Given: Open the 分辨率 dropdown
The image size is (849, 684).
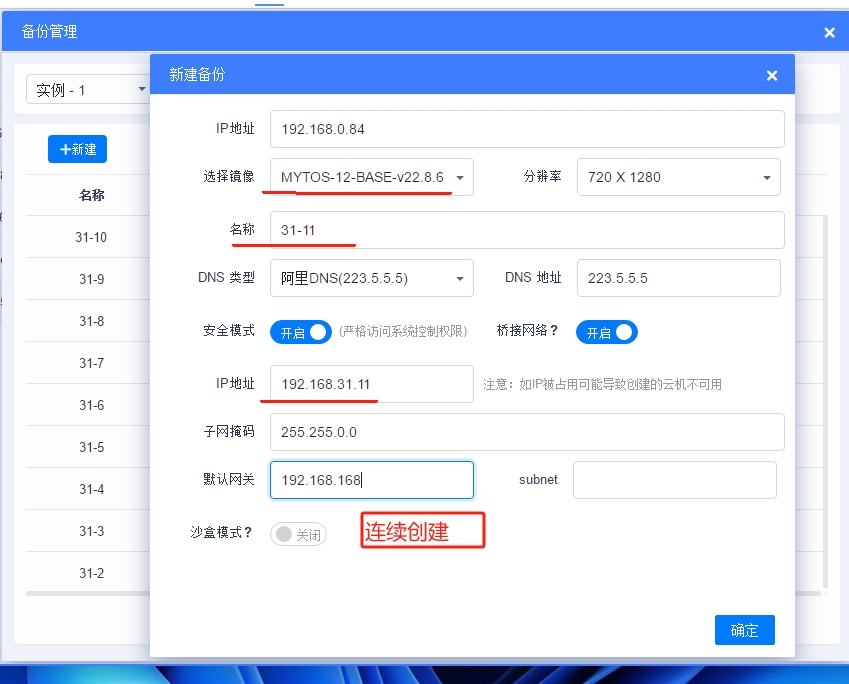Looking at the screenshot, I should (x=678, y=177).
